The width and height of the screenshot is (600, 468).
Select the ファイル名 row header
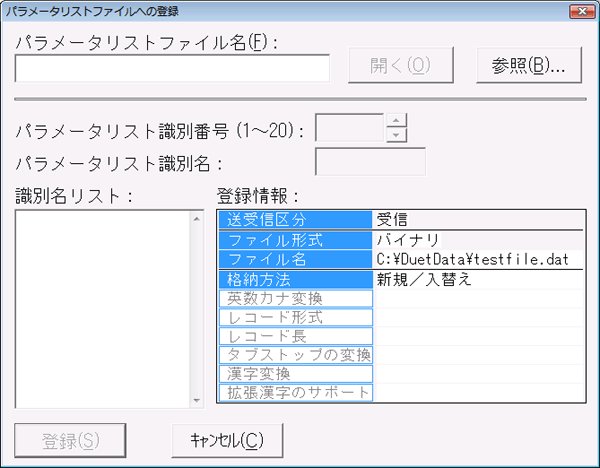pos(295,259)
